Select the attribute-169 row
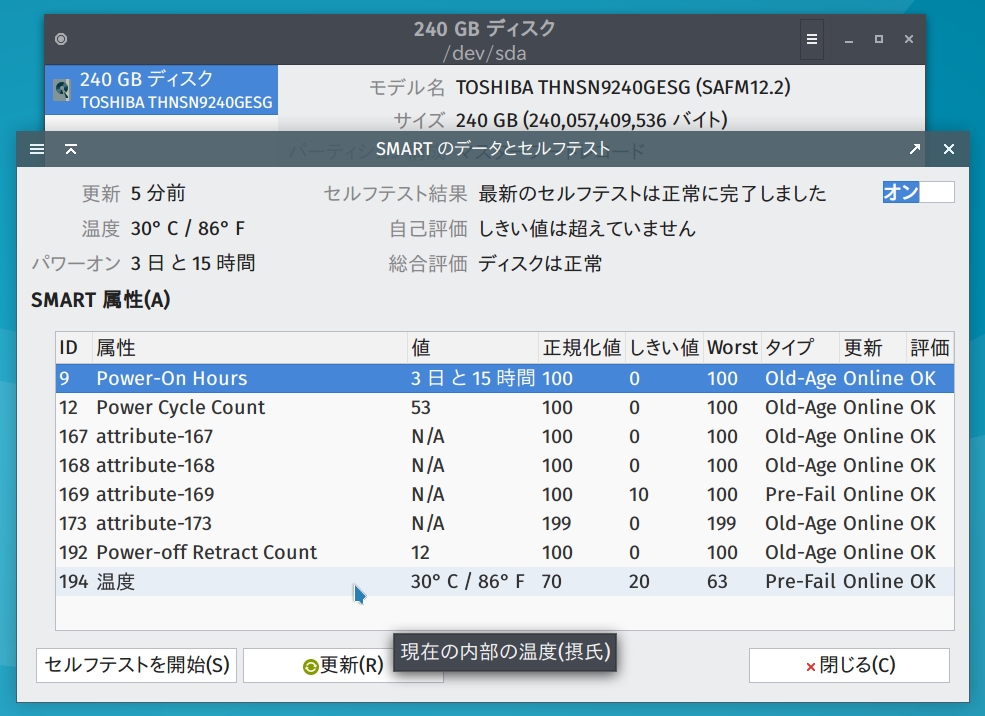 click(x=504, y=494)
